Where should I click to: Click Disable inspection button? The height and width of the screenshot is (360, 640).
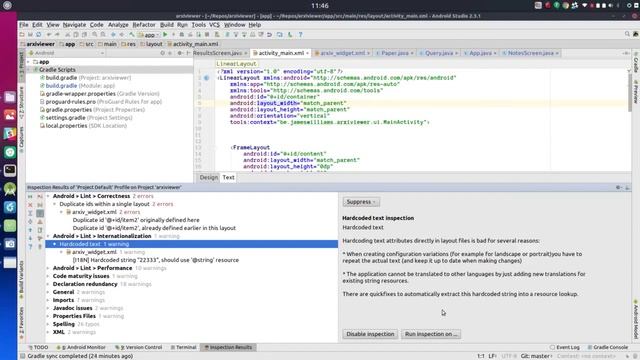(370, 334)
